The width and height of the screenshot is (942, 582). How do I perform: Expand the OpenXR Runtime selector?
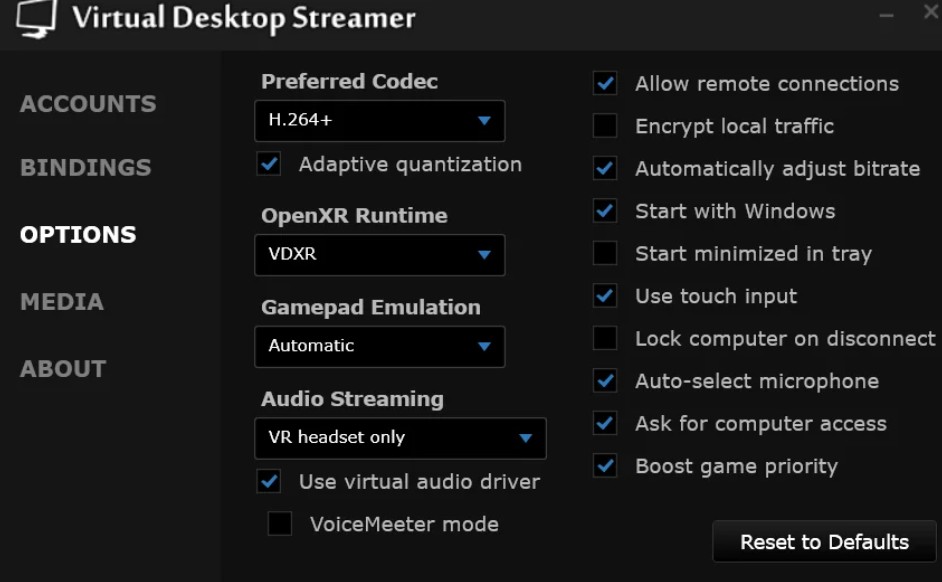pos(380,255)
